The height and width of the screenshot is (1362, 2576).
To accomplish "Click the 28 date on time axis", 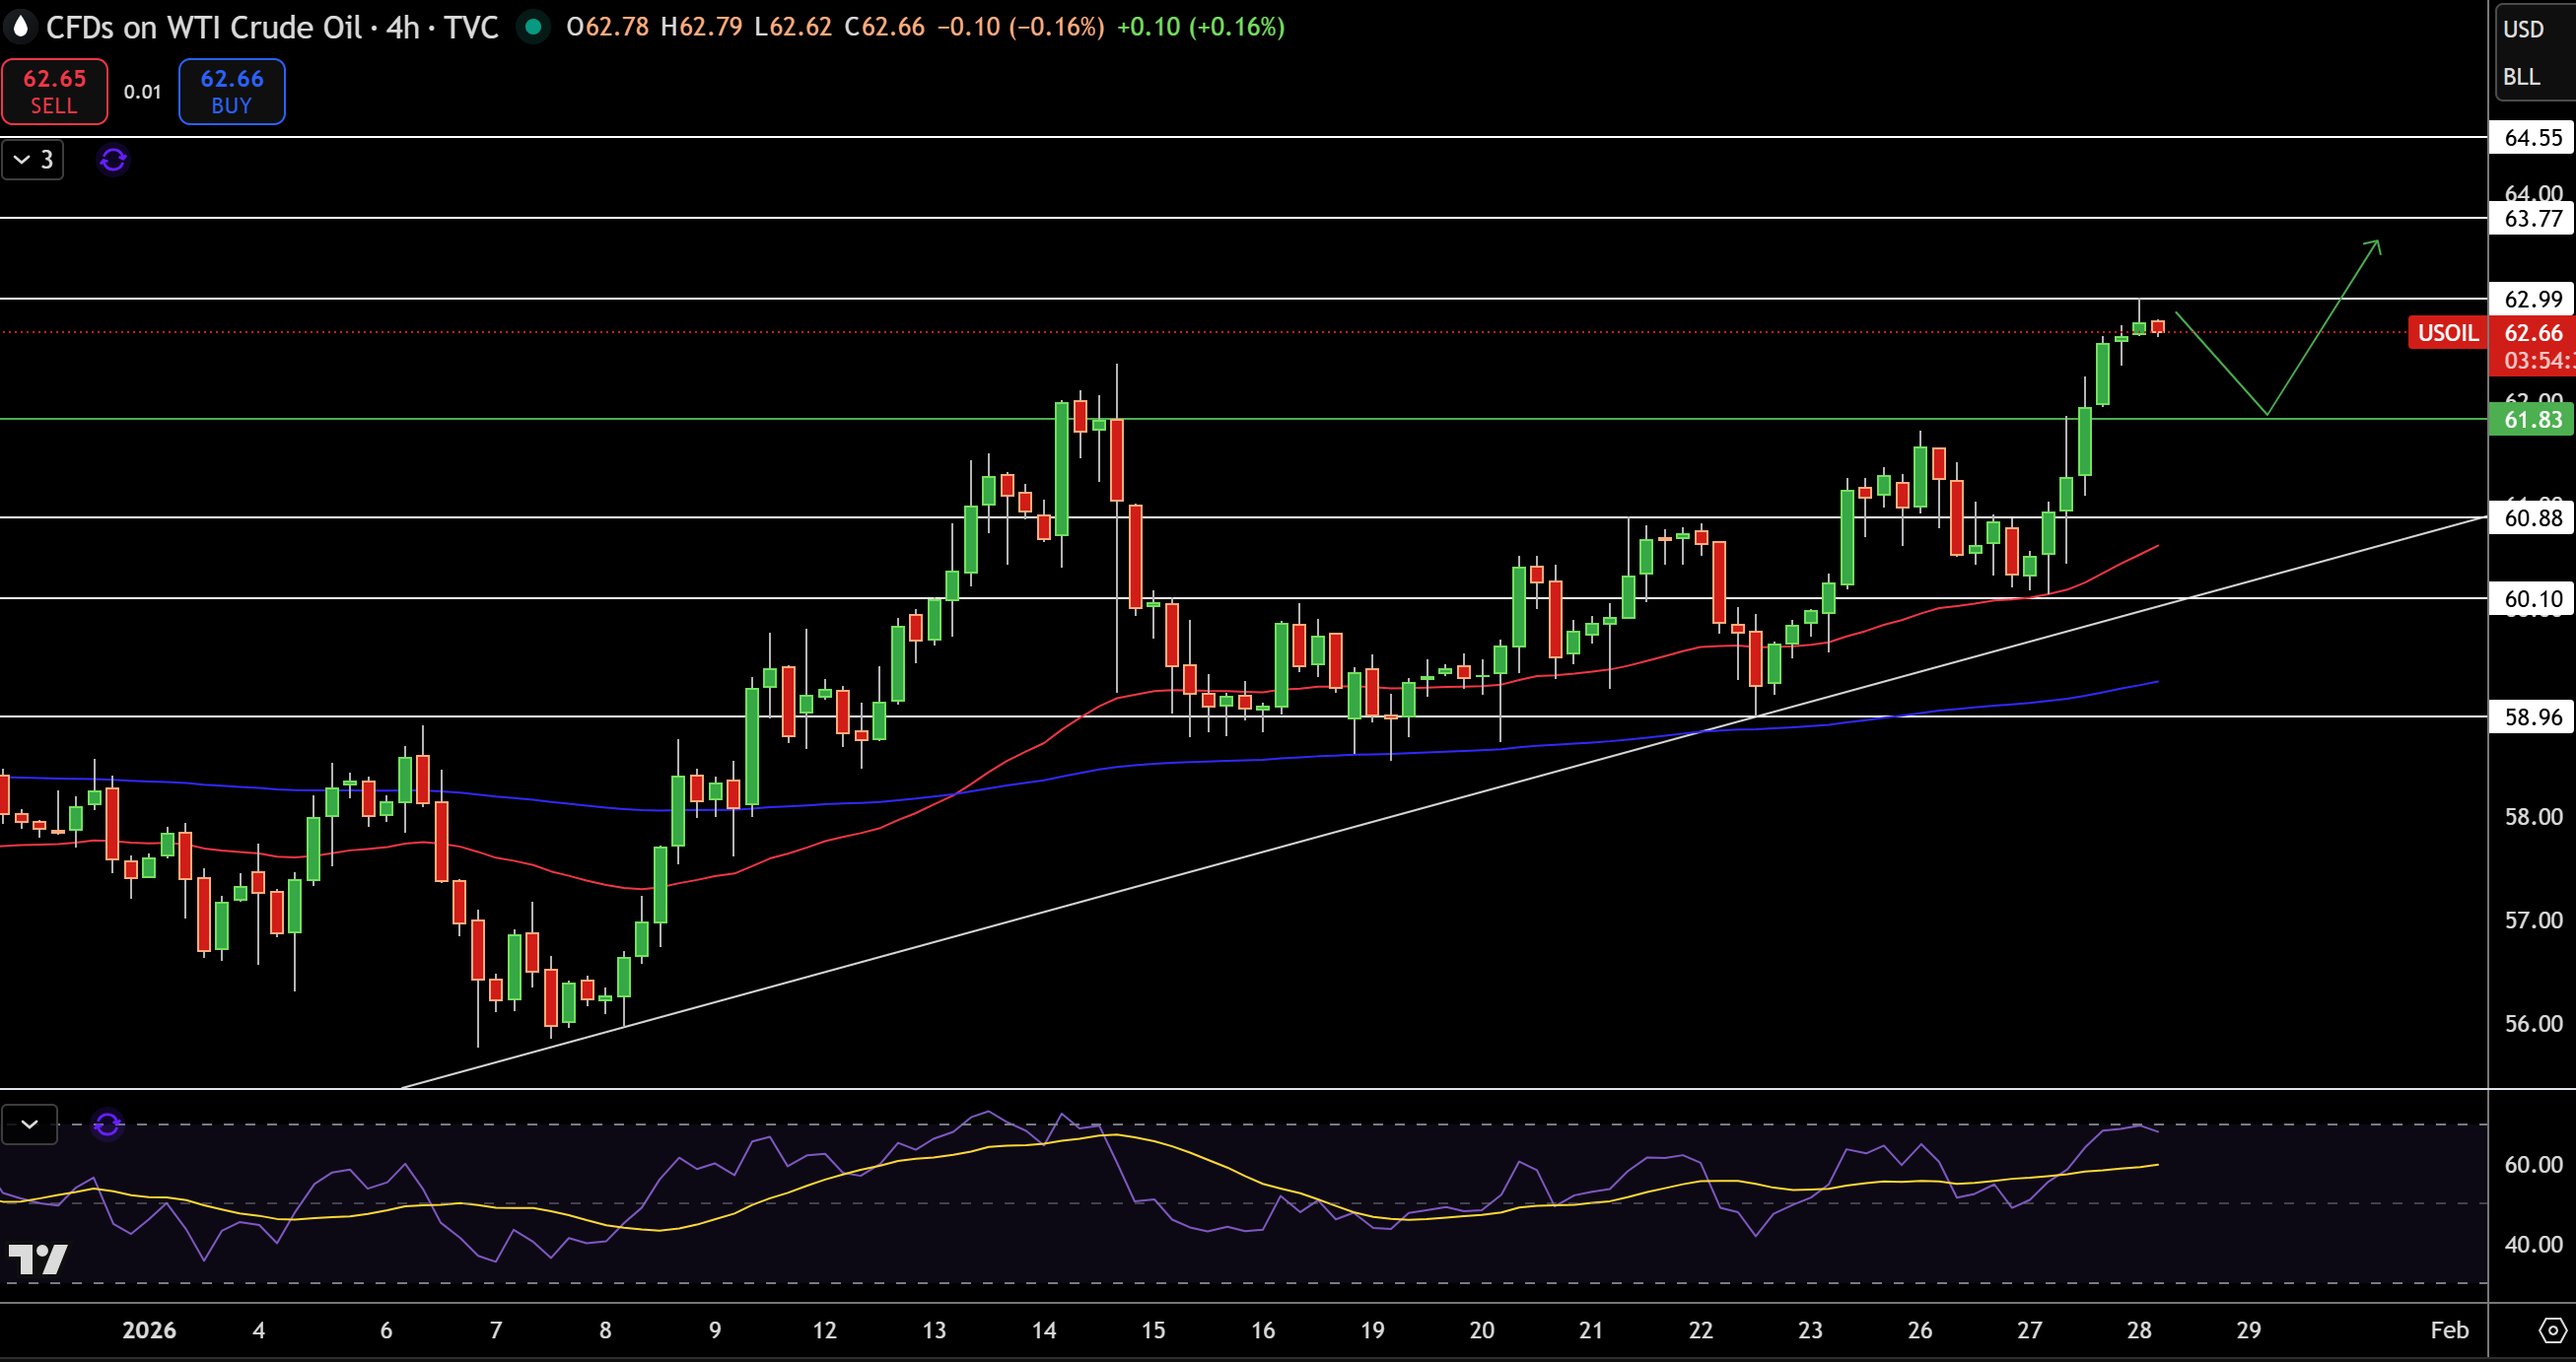I will (x=2139, y=1330).
